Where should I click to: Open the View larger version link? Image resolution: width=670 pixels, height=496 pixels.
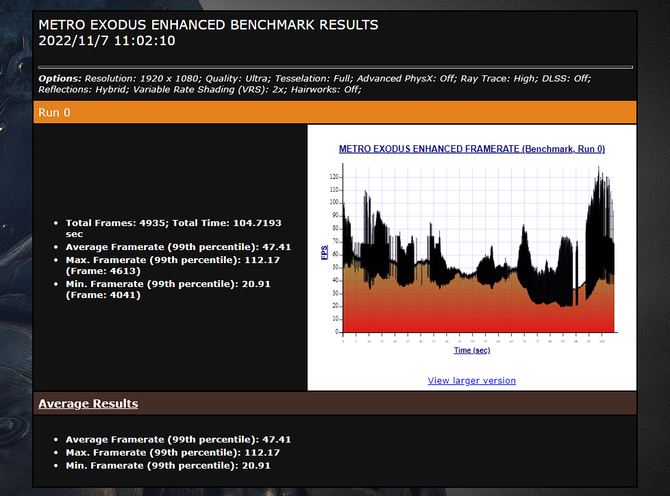[x=472, y=380]
